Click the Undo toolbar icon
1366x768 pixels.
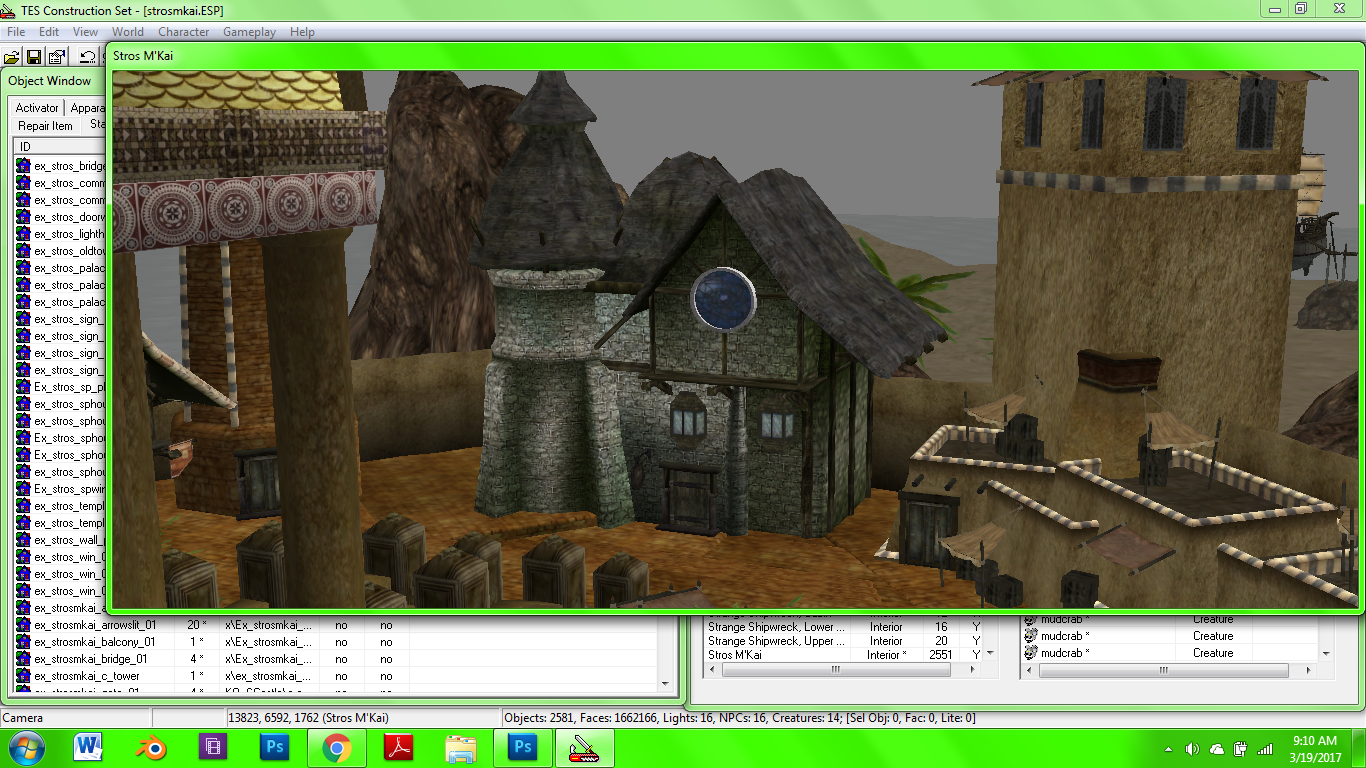[88, 57]
